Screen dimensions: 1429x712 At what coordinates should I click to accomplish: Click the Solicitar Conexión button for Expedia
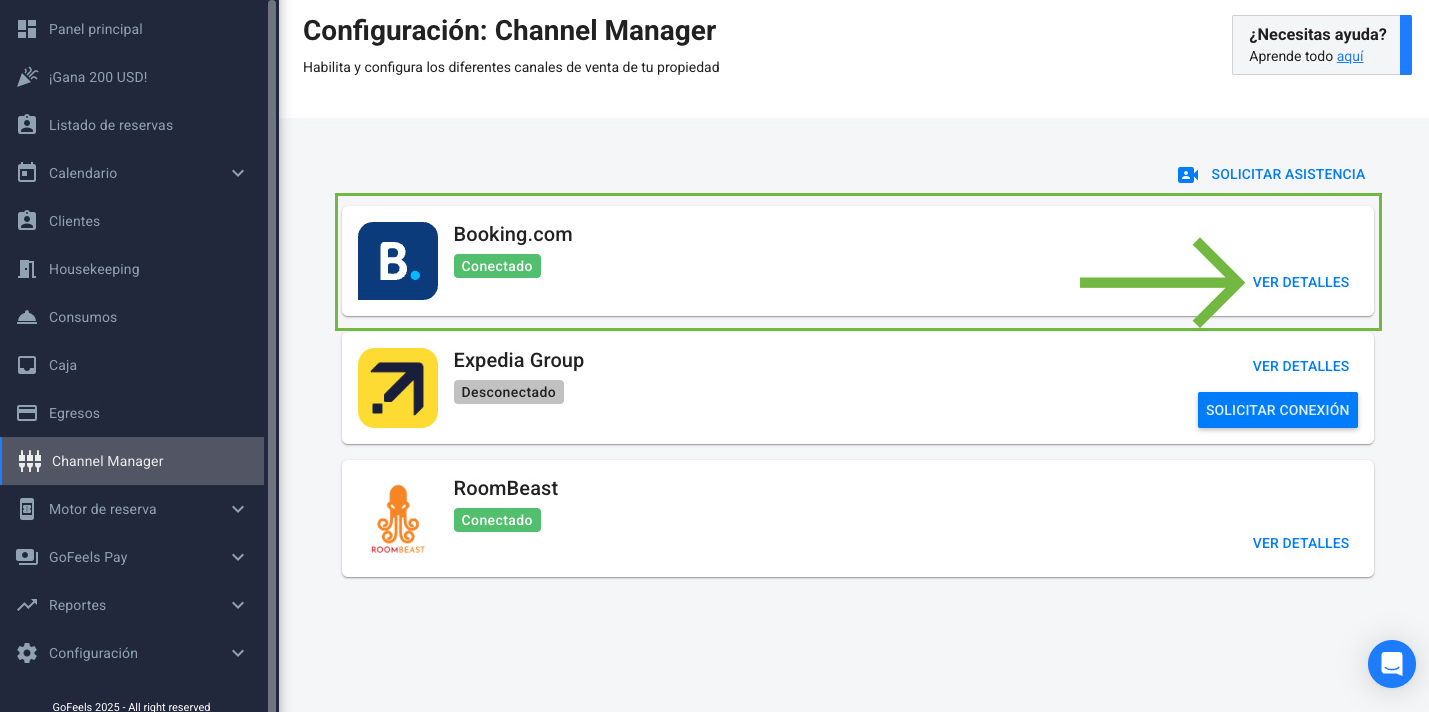(1278, 410)
